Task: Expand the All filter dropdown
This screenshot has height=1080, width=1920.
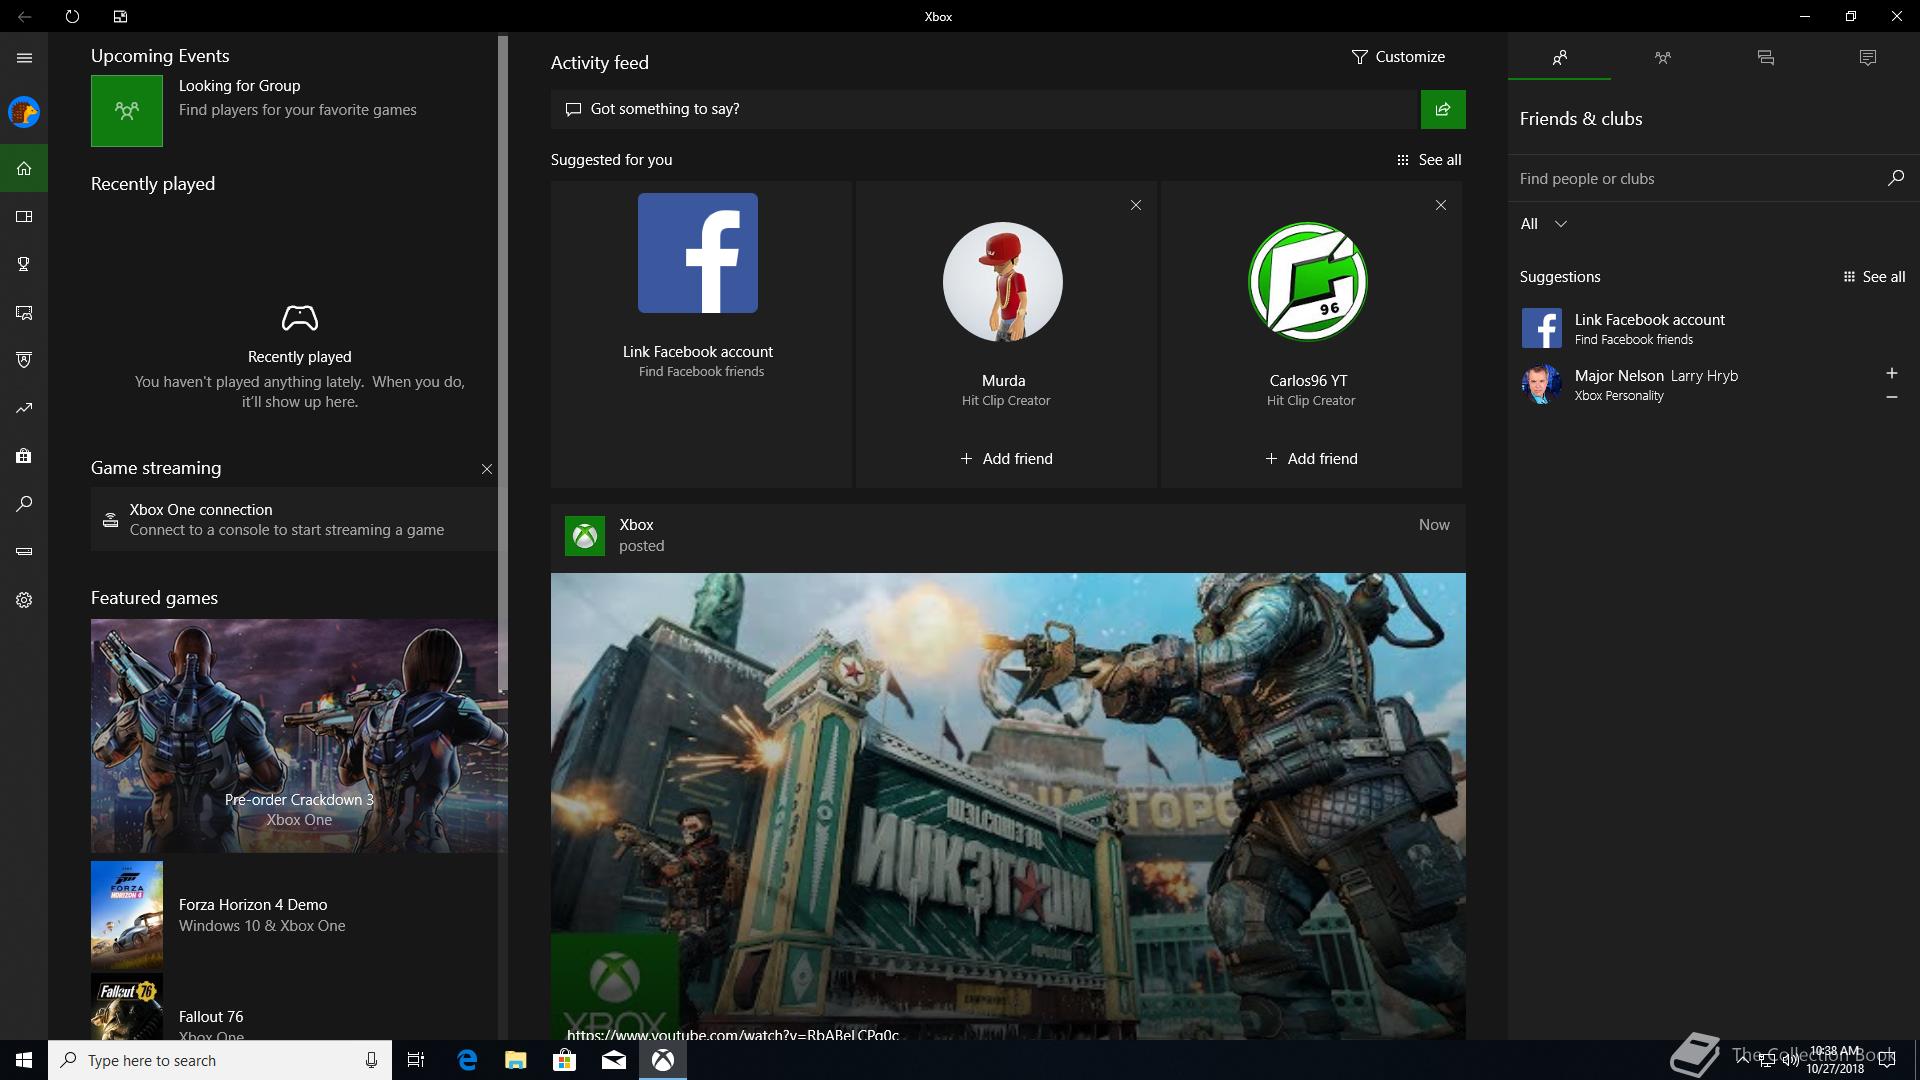Action: point(1543,224)
